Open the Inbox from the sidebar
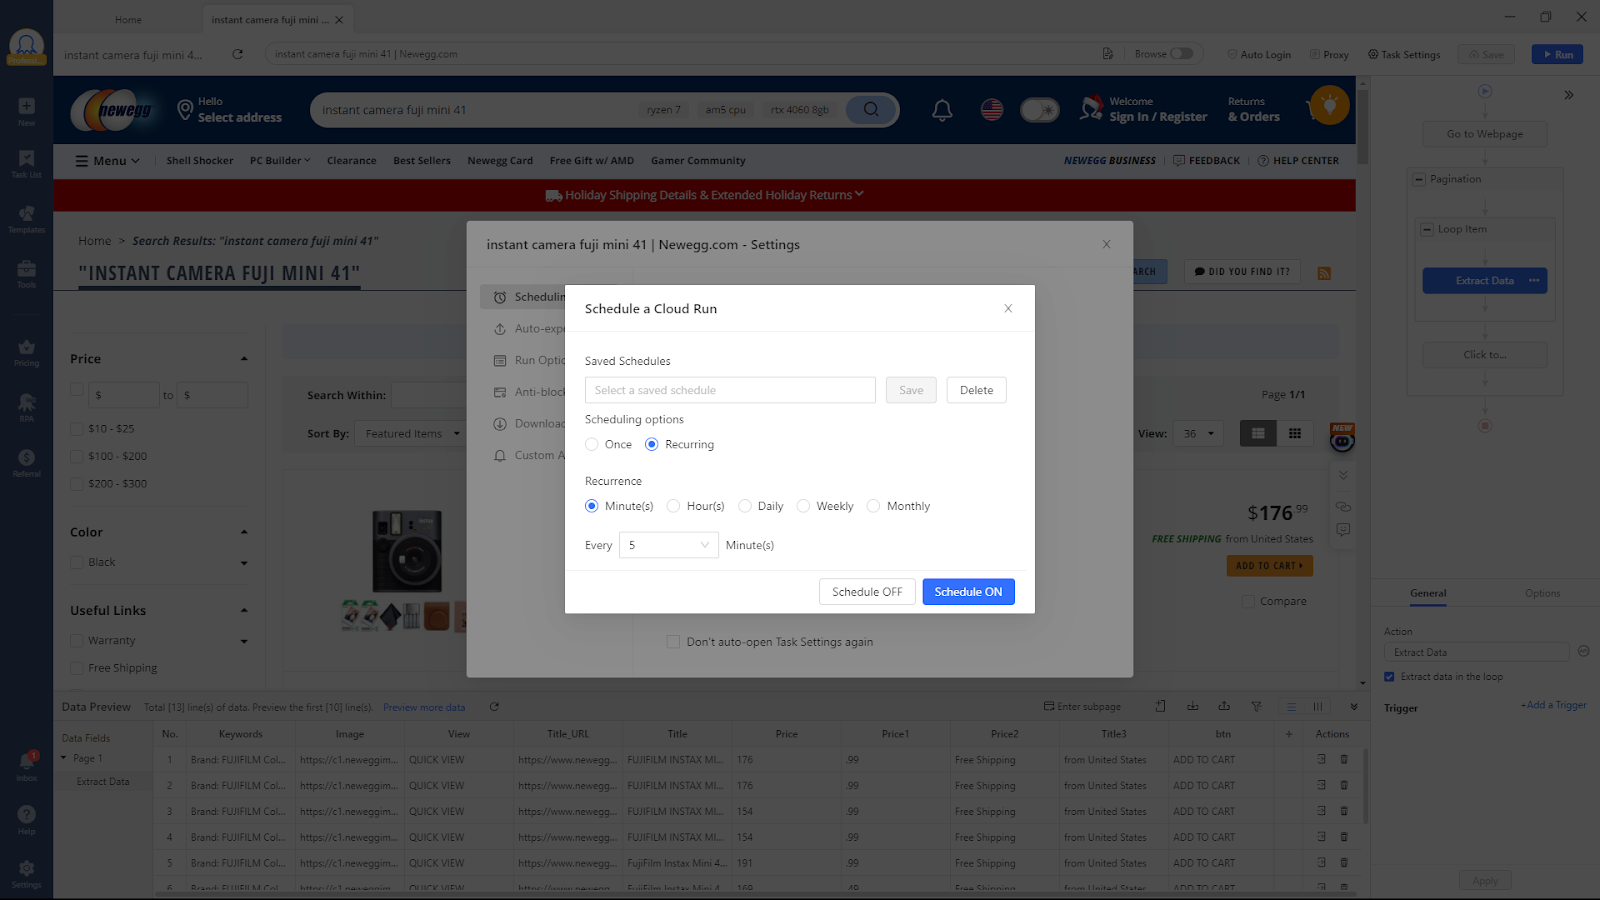This screenshot has height=900, width=1600. 26,761
